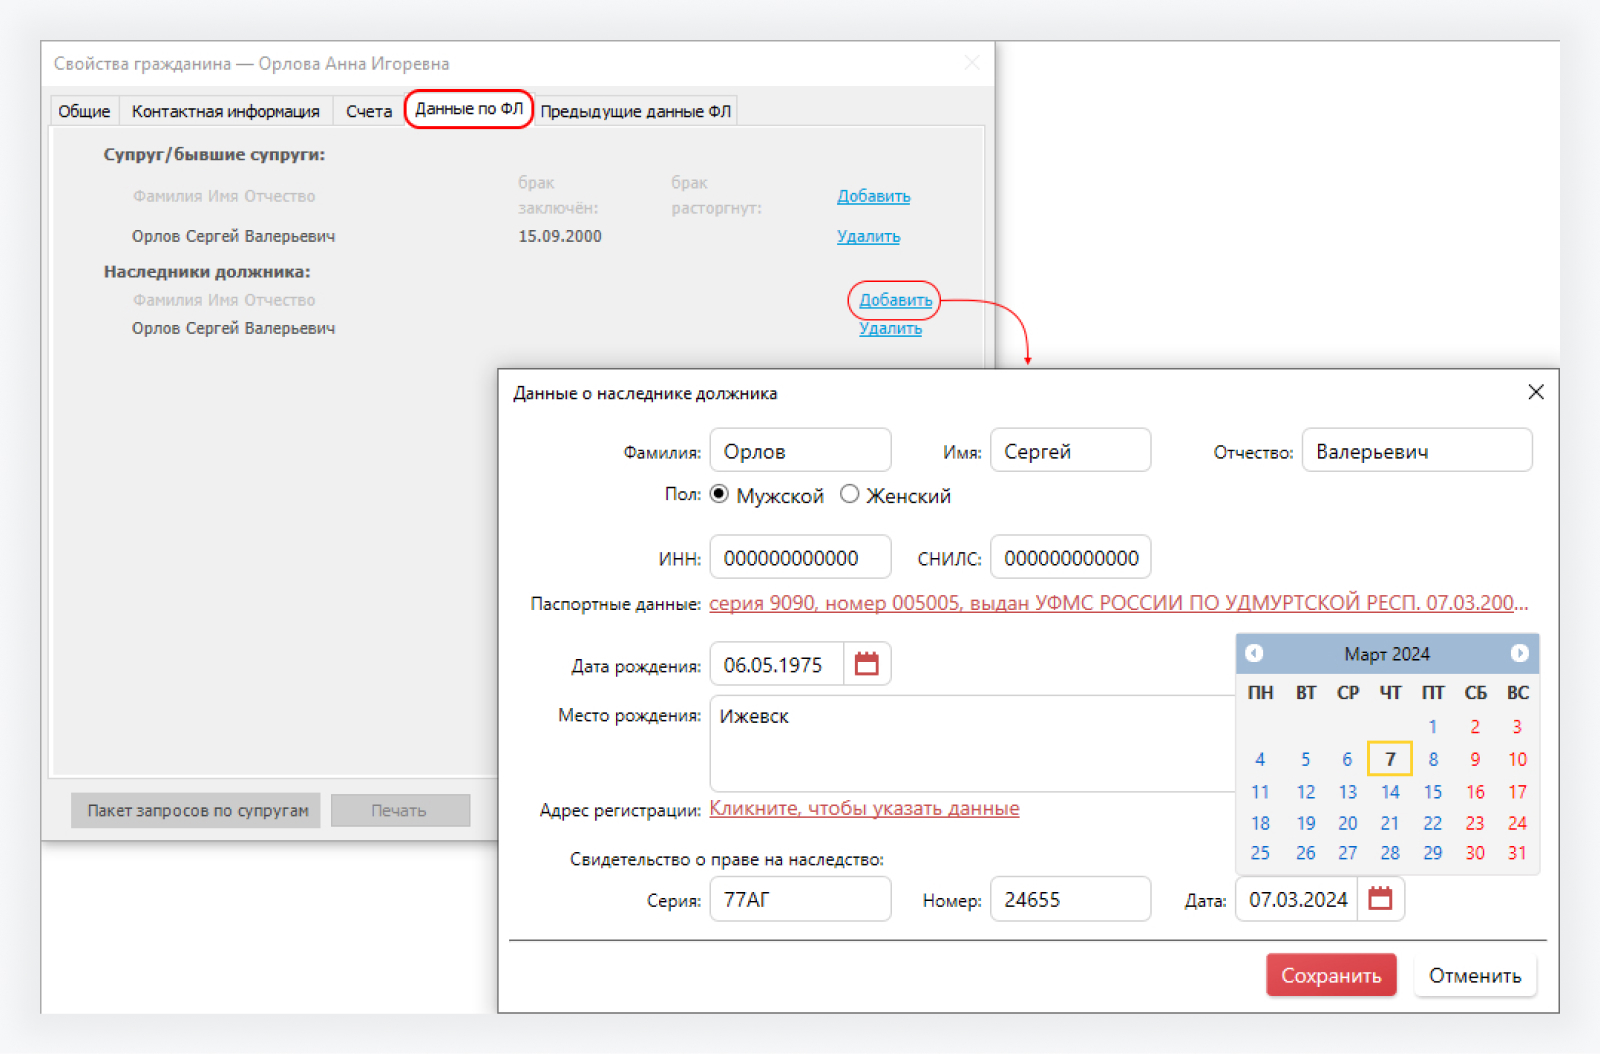
Task: Save heir data with Сохранить
Action: pyautogui.click(x=1330, y=975)
